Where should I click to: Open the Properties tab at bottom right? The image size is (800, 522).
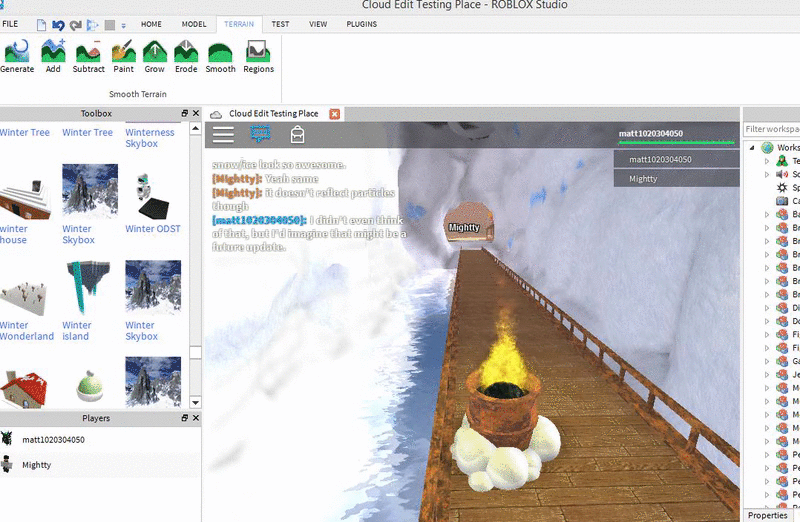click(767, 515)
